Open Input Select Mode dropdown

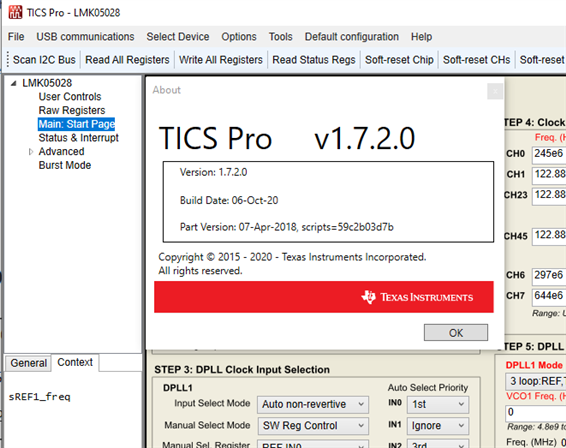coord(313,404)
